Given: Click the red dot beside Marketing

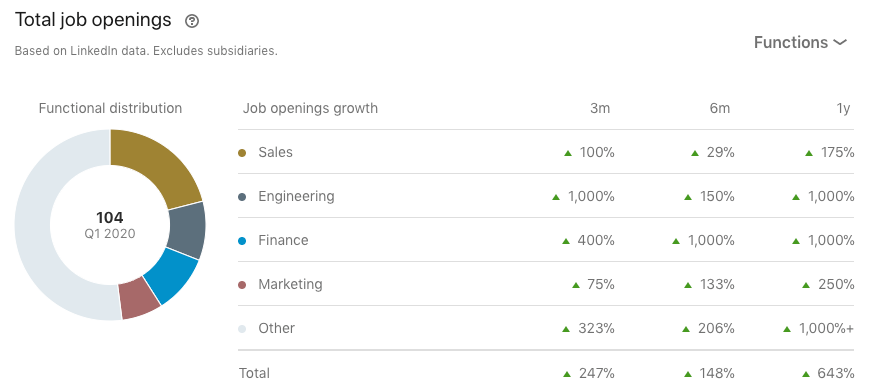Looking at the screenshot, I should (242, 285).
